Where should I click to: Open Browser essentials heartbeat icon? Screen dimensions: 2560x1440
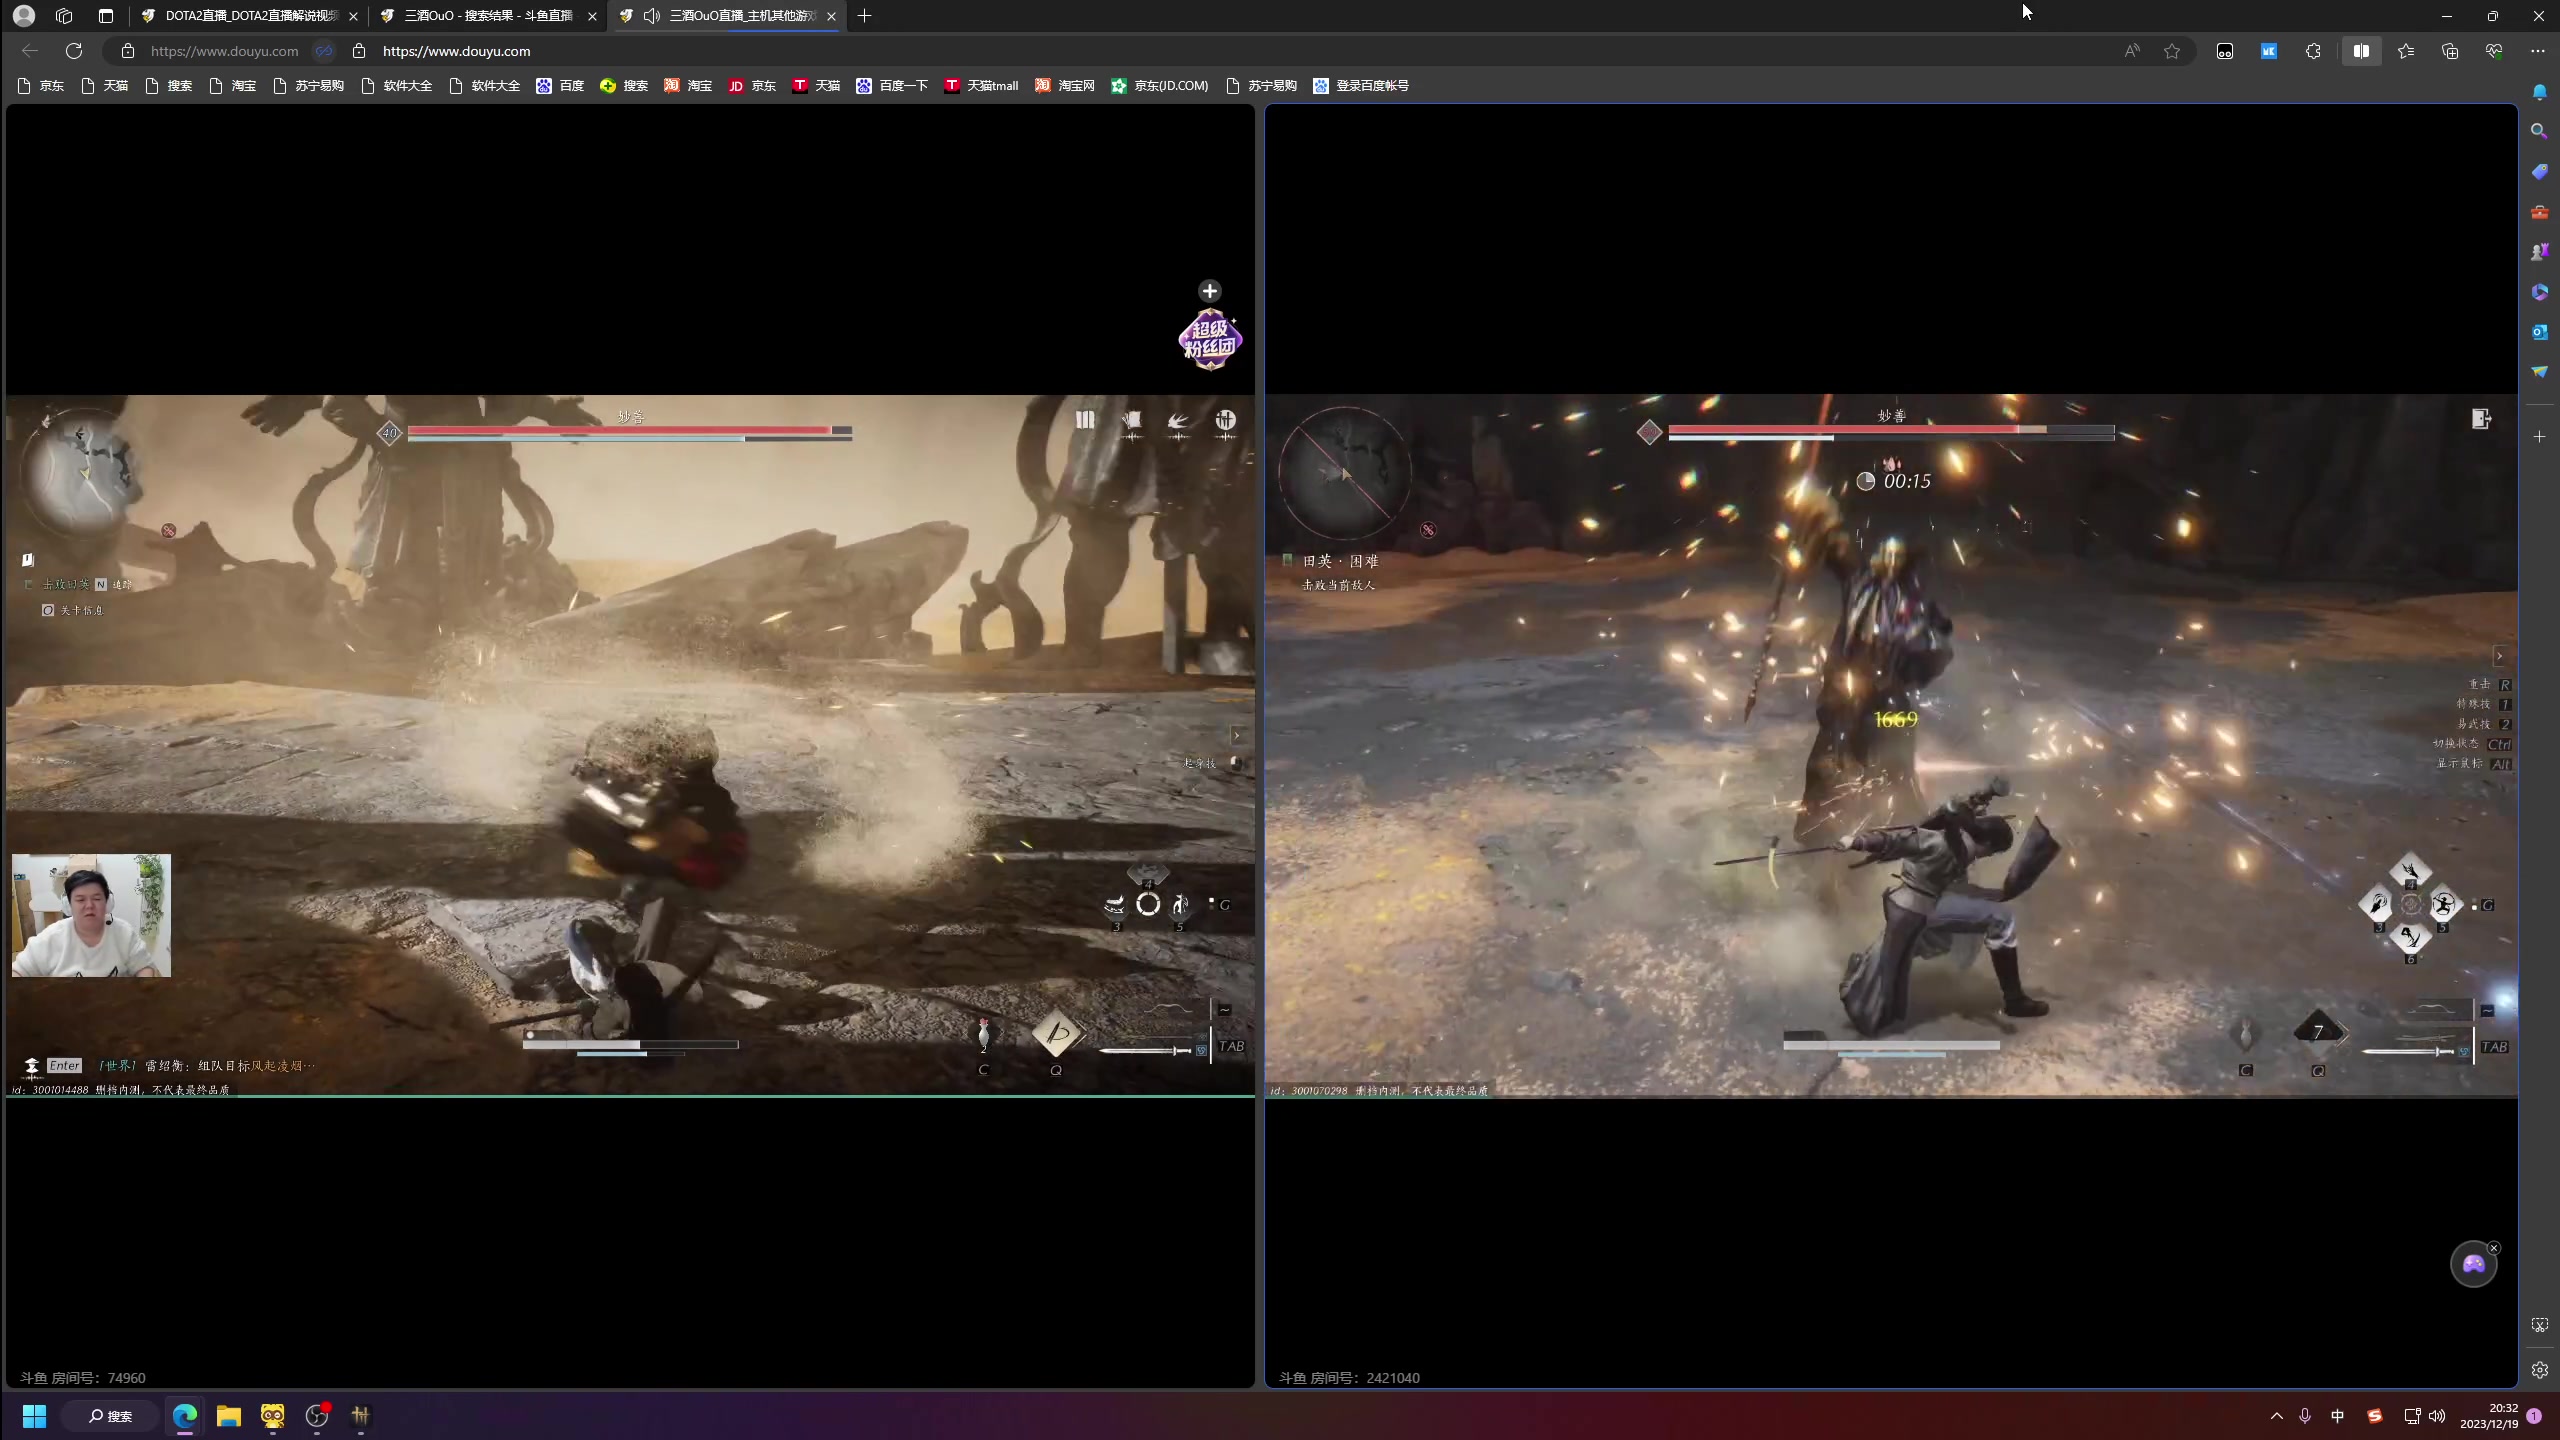pos(2494,51)
